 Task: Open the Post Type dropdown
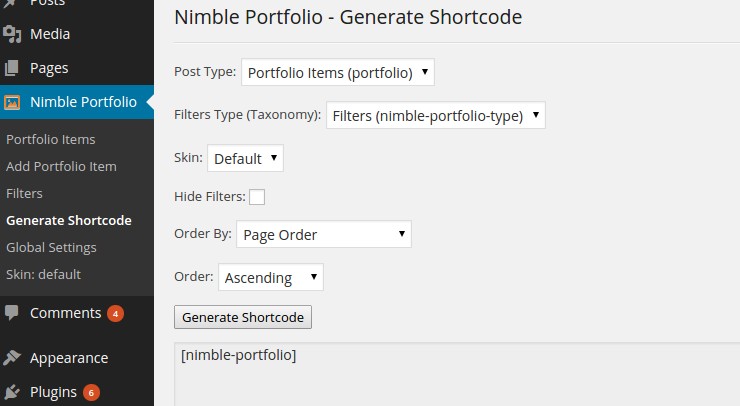(337, 72)
